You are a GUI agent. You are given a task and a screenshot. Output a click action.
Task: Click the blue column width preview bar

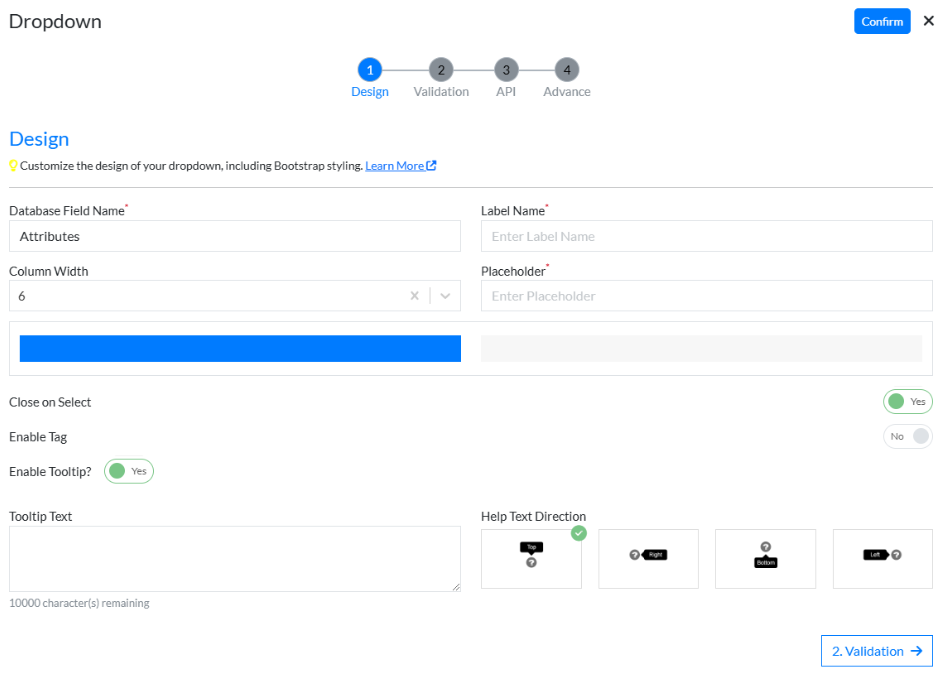point(240,348)
